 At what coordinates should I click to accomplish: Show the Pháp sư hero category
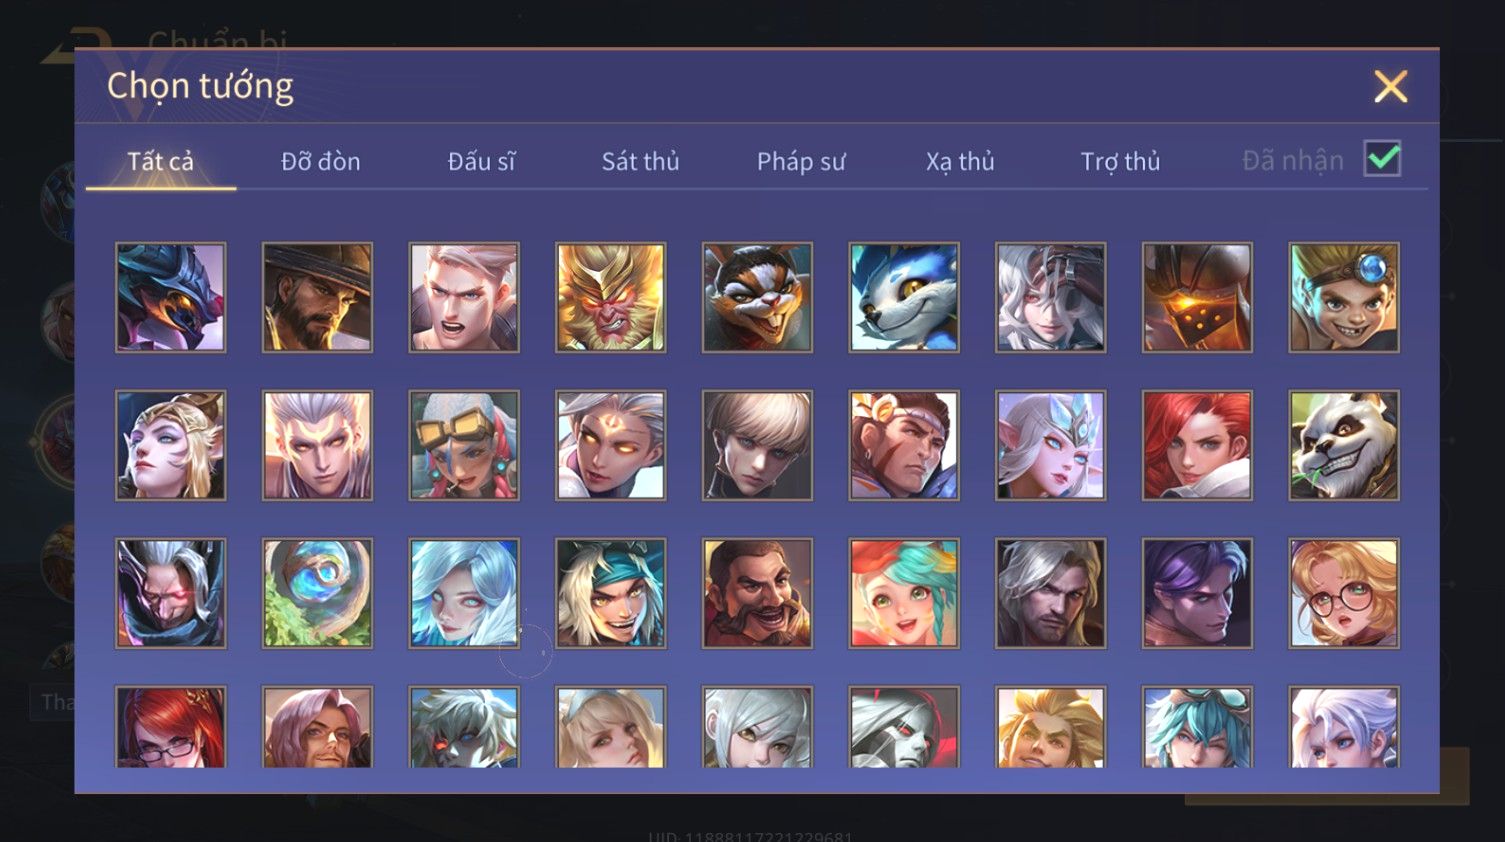801,161
